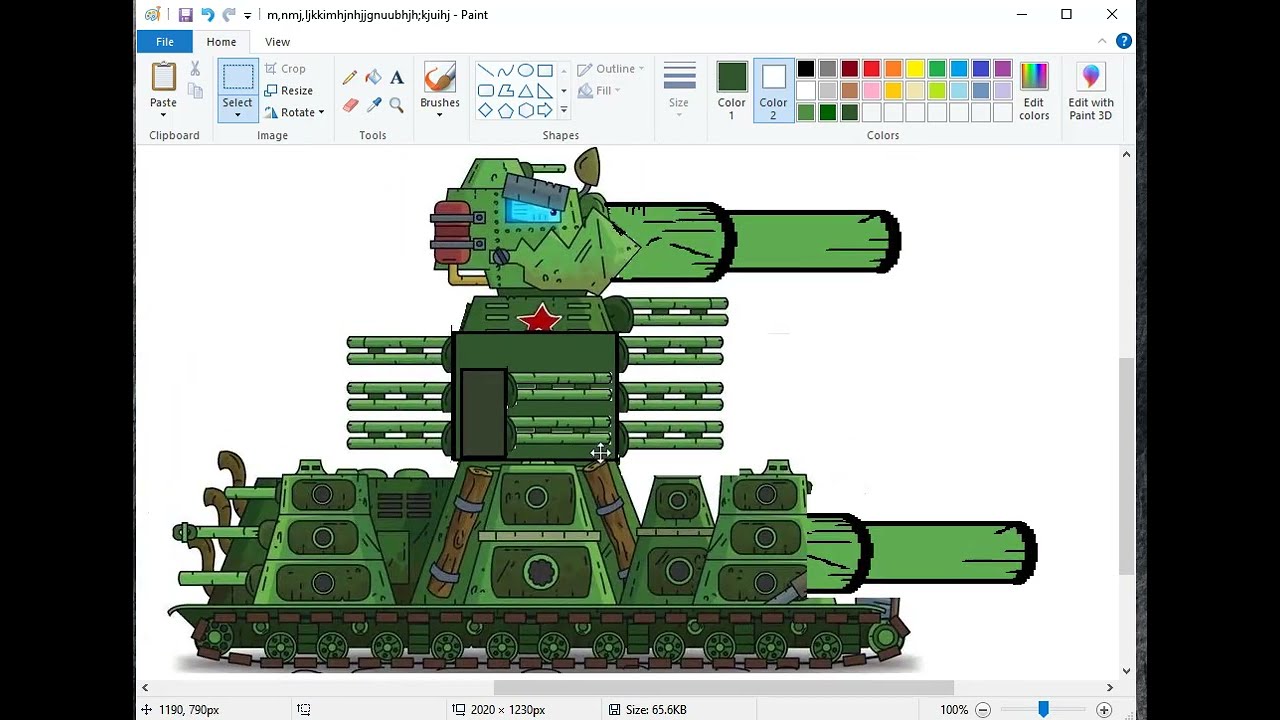Viewport: 1280px width, 720px height.
Task: Select the Eraser tool
Action: 350,104
